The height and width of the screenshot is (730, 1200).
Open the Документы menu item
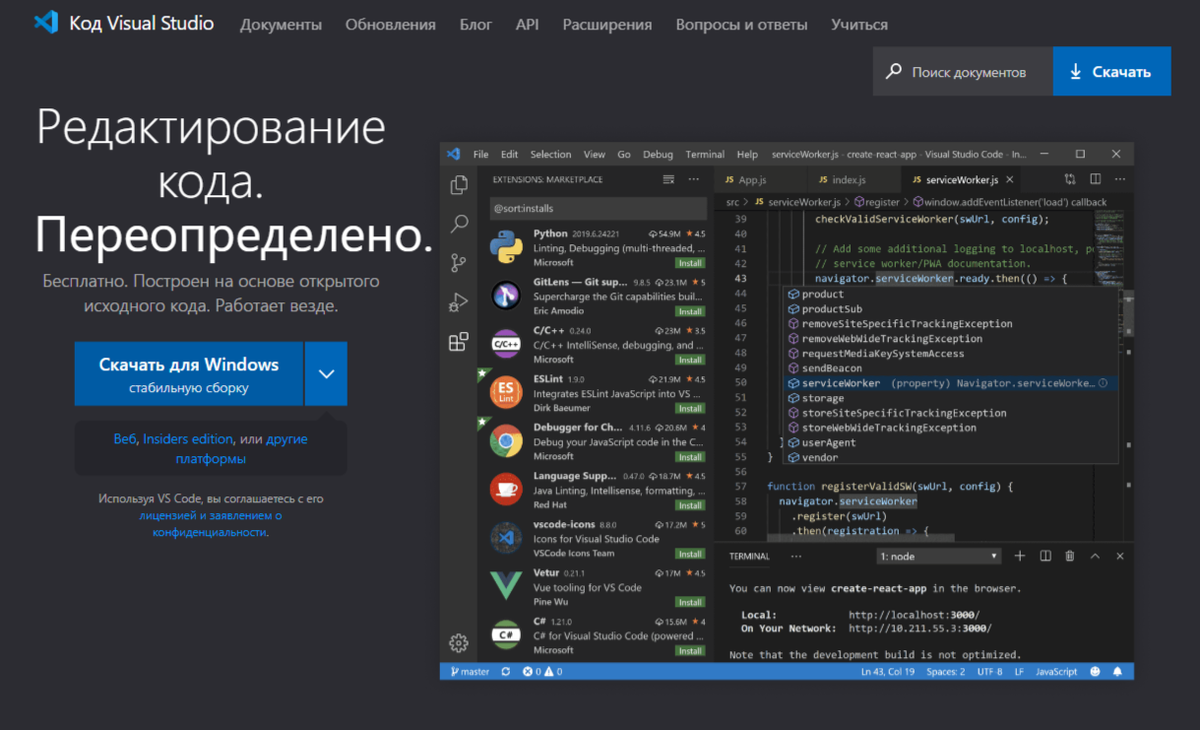point(281,25)
